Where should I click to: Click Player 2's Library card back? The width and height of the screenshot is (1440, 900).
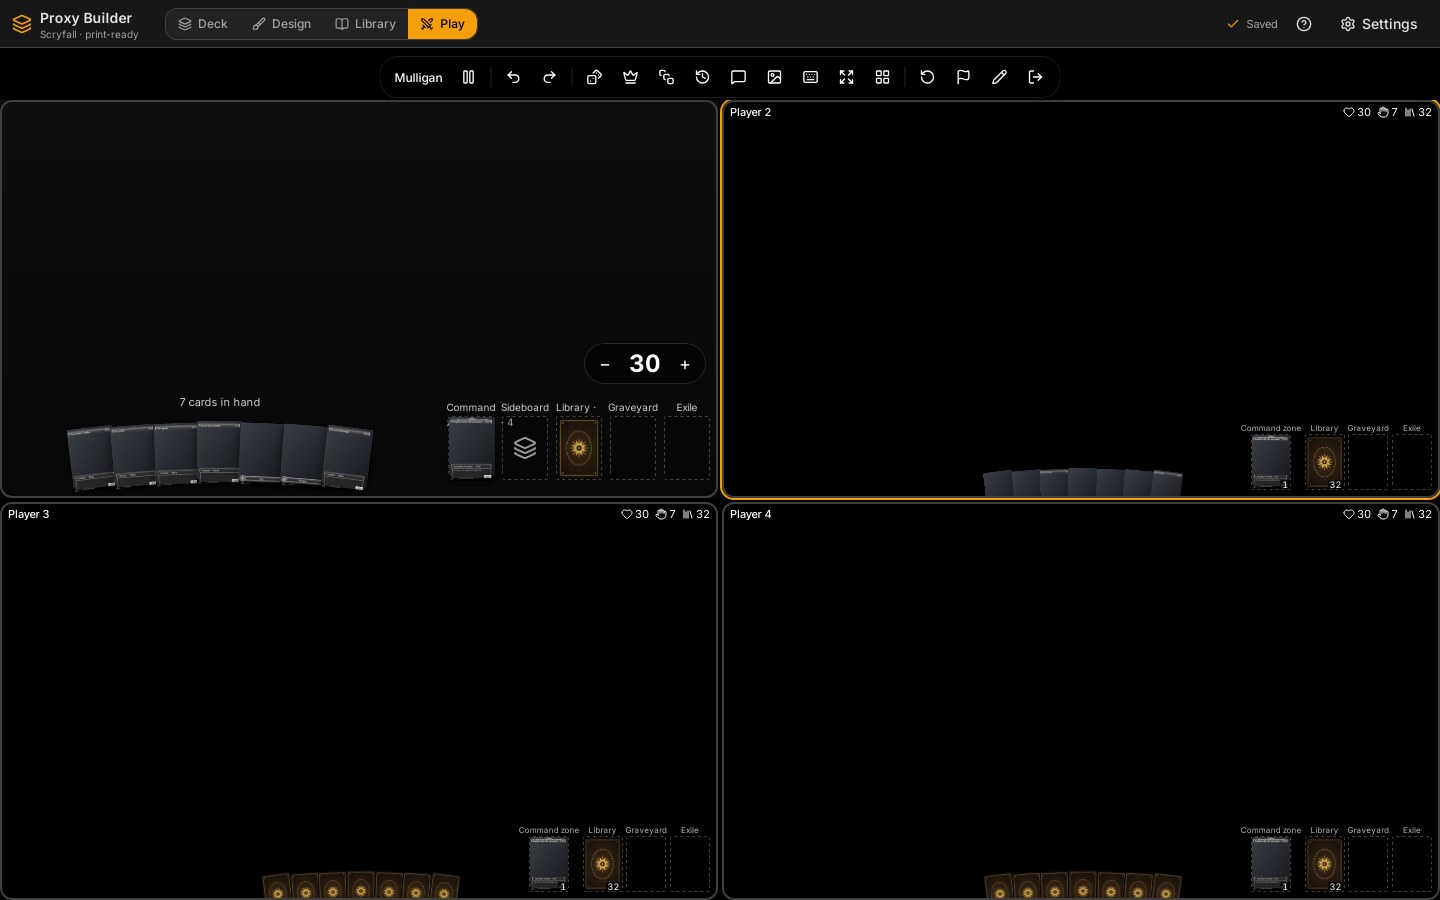click(x=1324, y=462)
